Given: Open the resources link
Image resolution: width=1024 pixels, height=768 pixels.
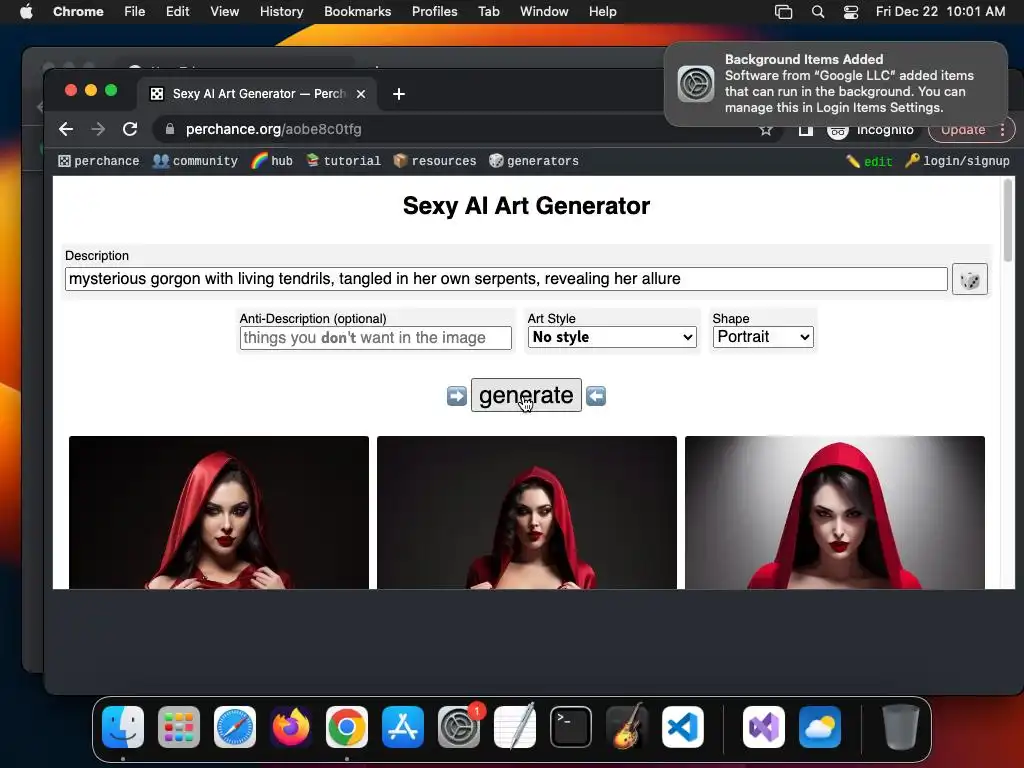Looking at the screenshot, I should tap(434, 161).
